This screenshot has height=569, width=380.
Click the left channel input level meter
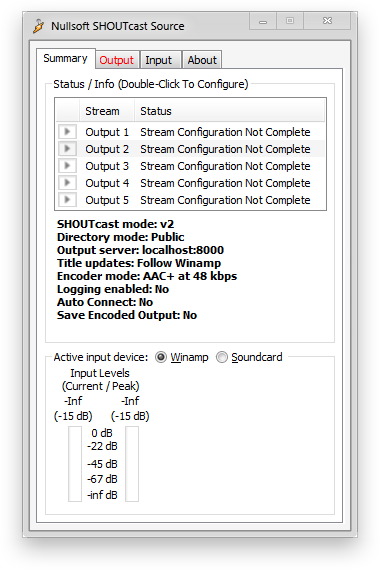point(75,464)
